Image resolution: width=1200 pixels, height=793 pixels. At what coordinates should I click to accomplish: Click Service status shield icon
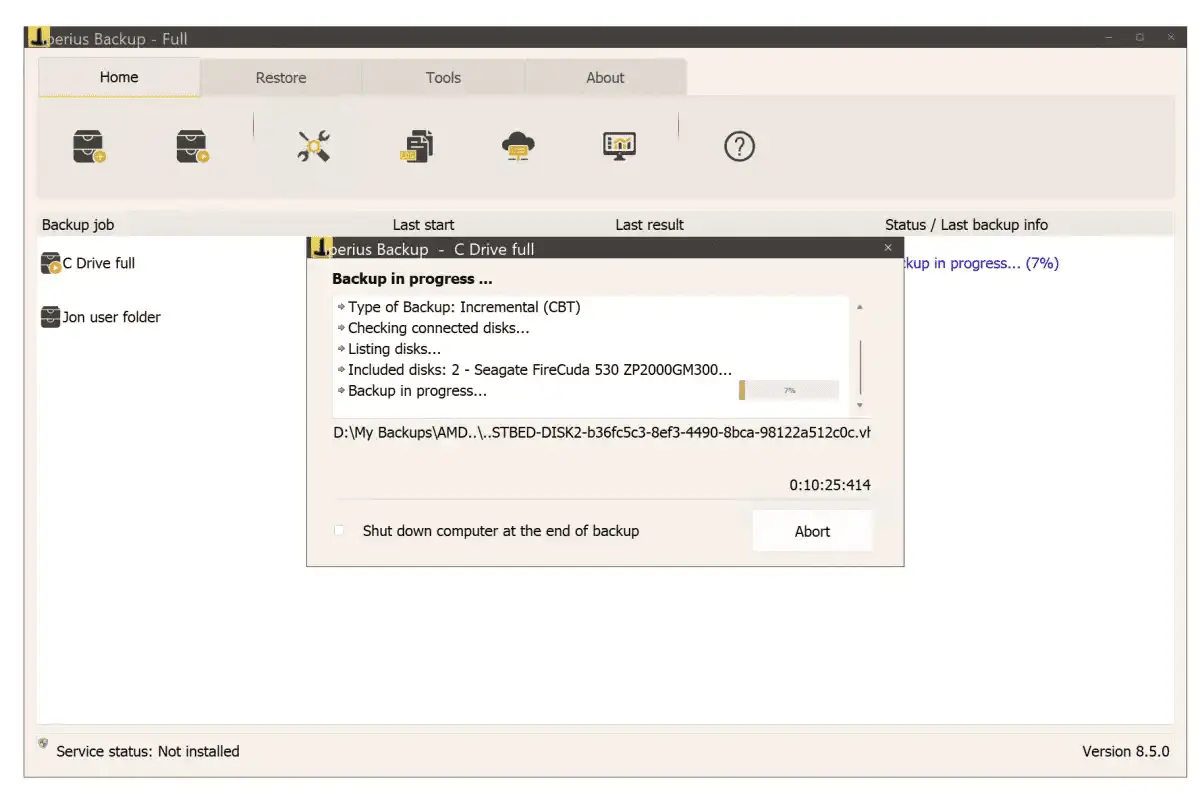click(43, 744)
